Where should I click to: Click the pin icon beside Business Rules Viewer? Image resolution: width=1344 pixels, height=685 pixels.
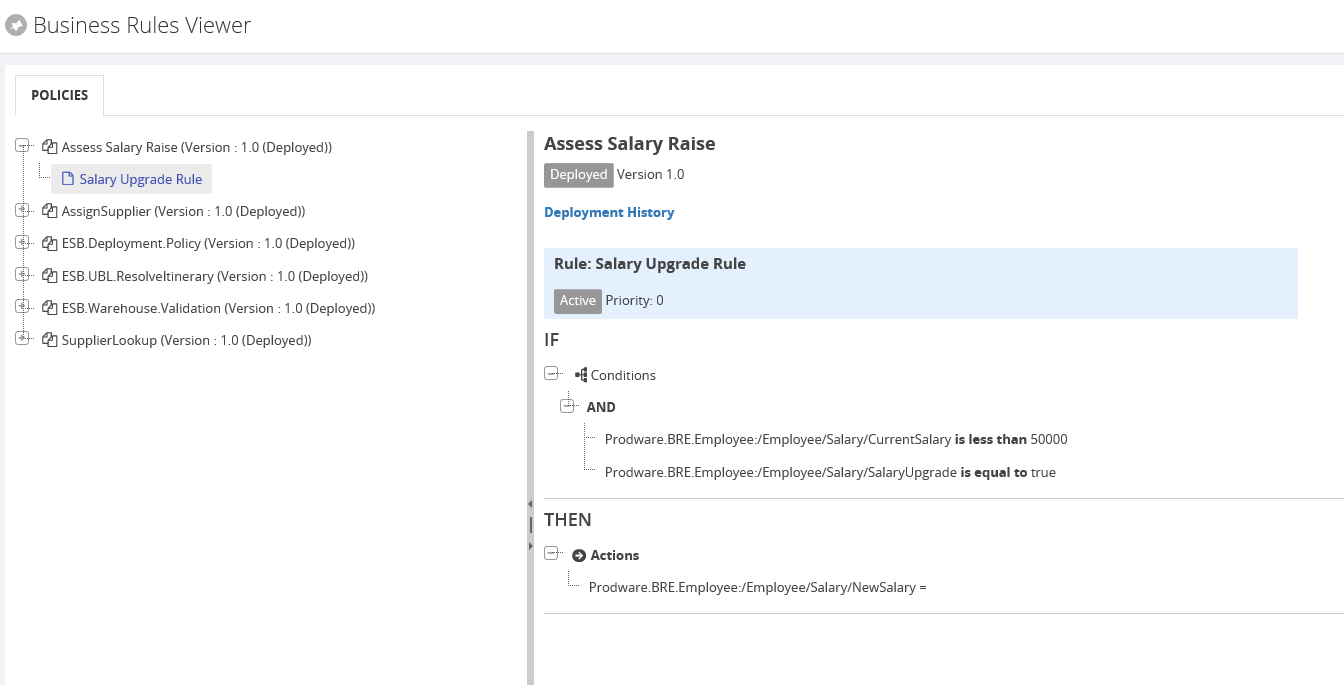pyautogui.click(x=15, y=26)
